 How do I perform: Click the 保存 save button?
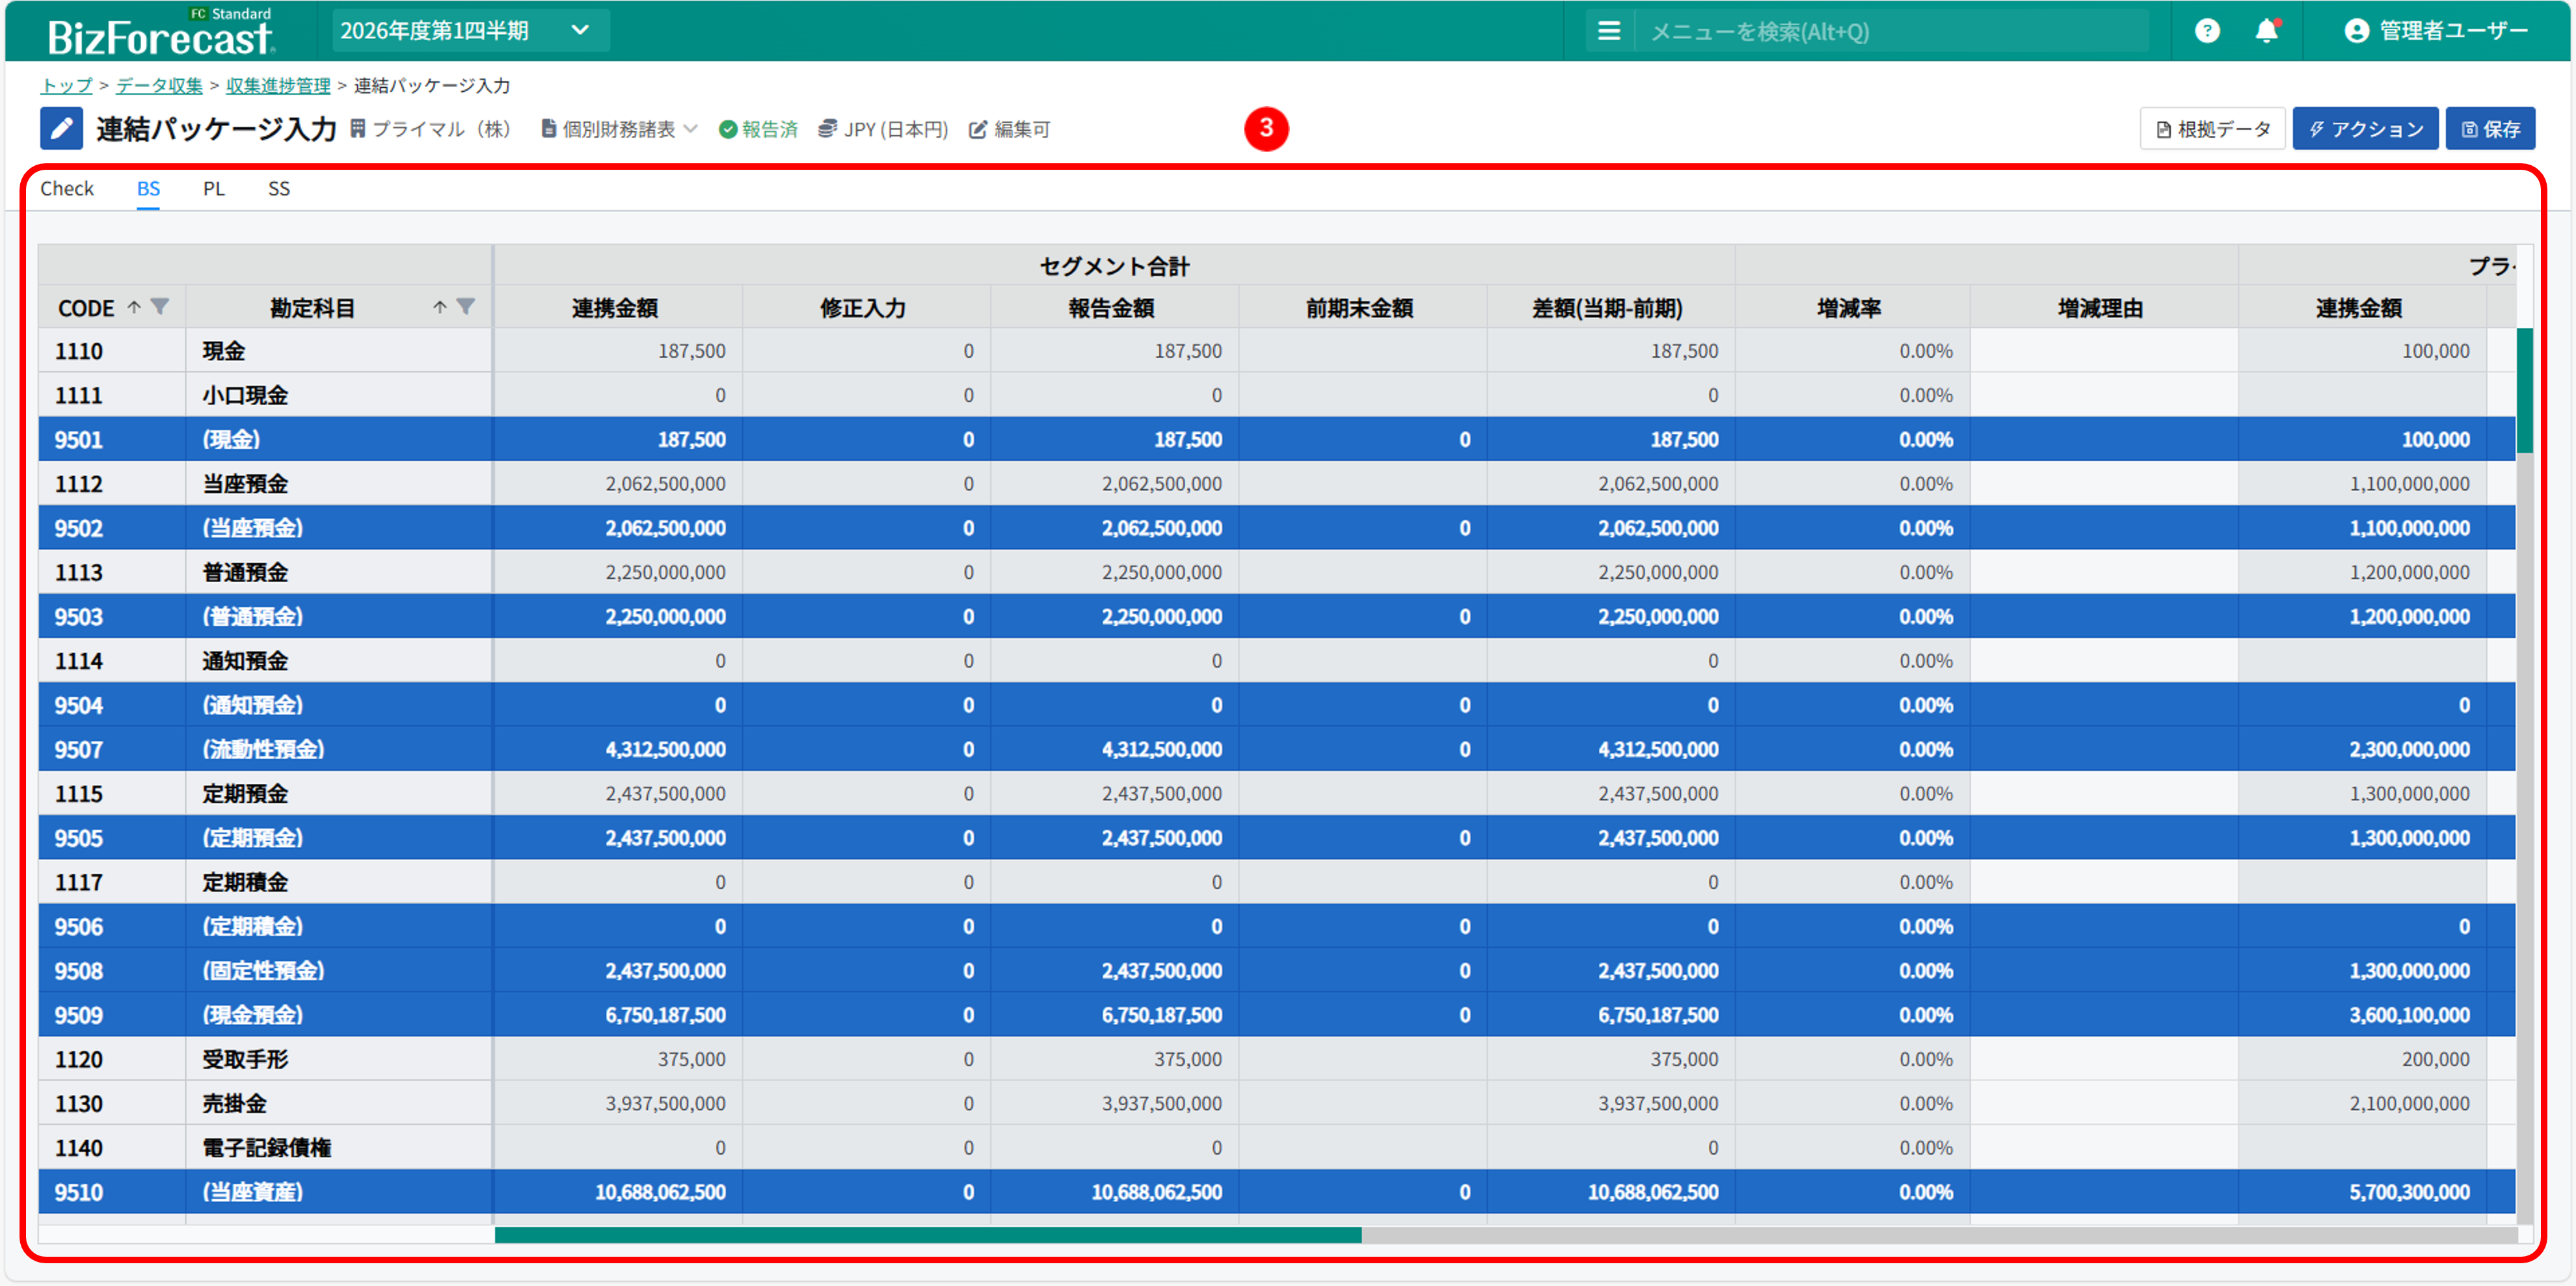pos(2490,129)
